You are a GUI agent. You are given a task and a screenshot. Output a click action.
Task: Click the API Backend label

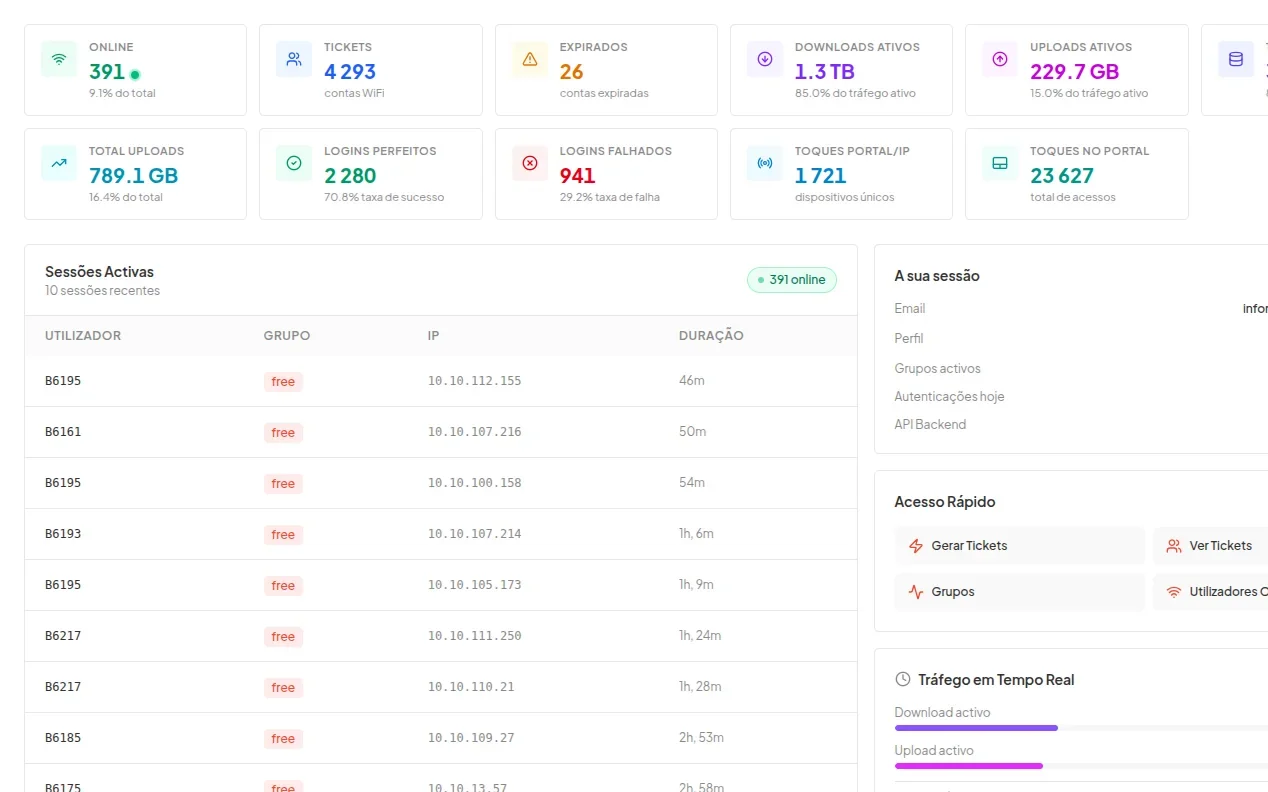(930, 425)
